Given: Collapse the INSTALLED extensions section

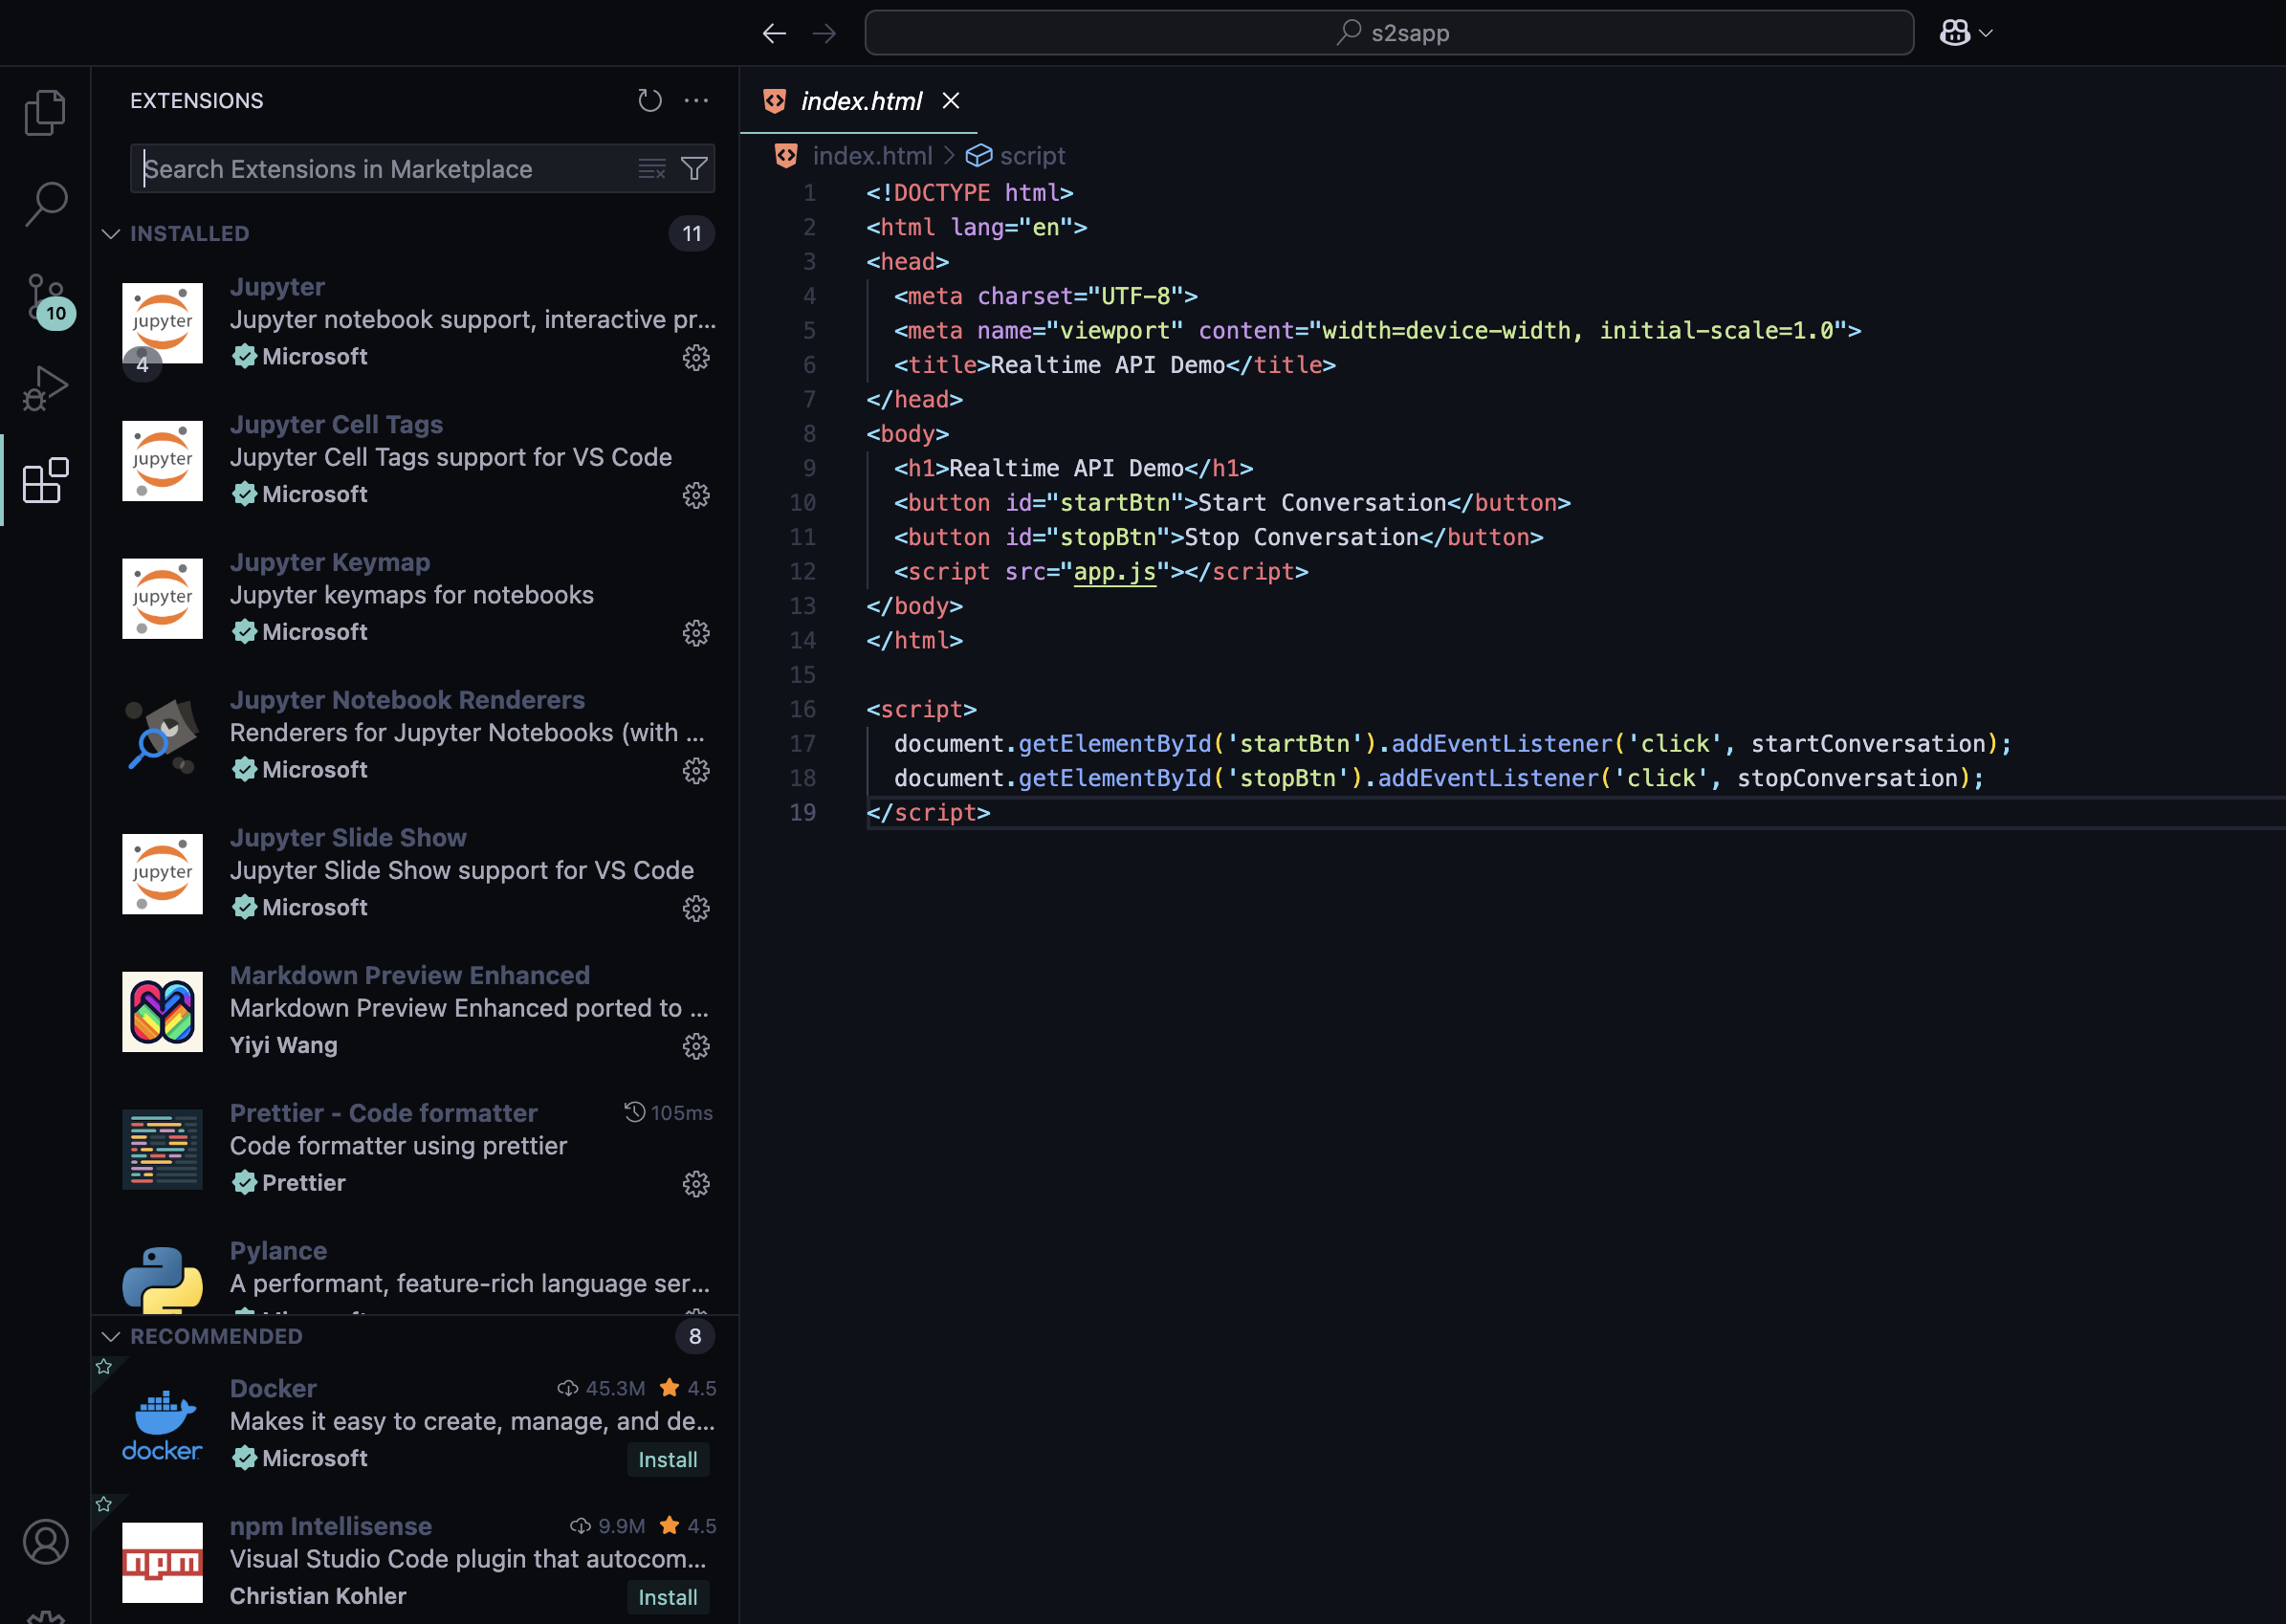Looking at the screenshot, I should 111,234.
